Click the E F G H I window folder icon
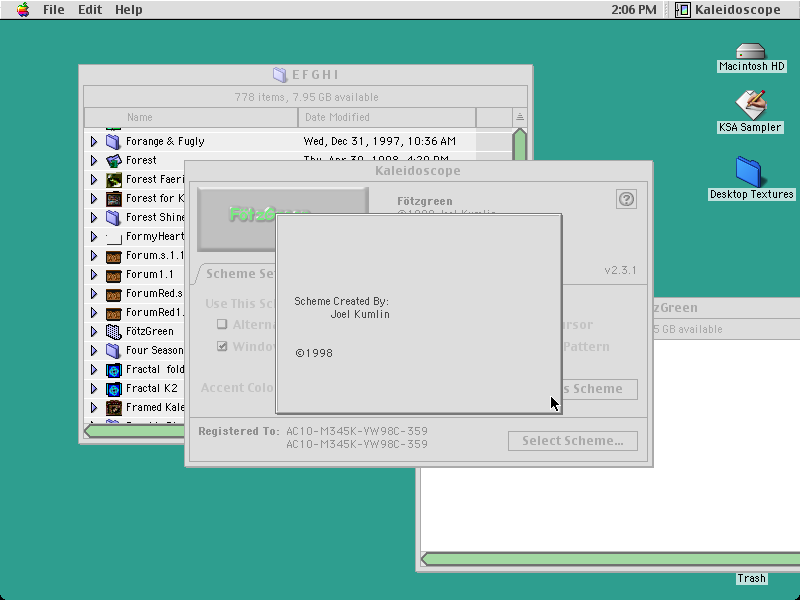This screenshot has width=800, height=600. [x=280, y=74]
